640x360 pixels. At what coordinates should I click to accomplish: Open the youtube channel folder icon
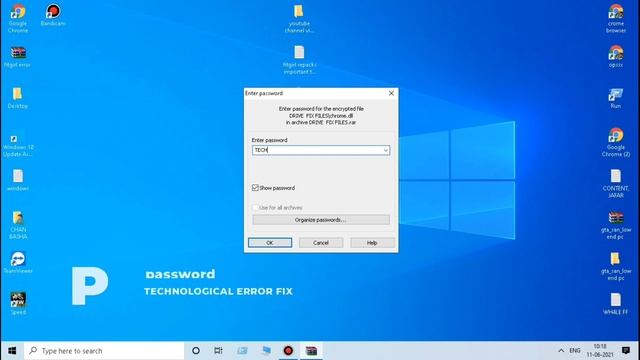tap(299, 19)
